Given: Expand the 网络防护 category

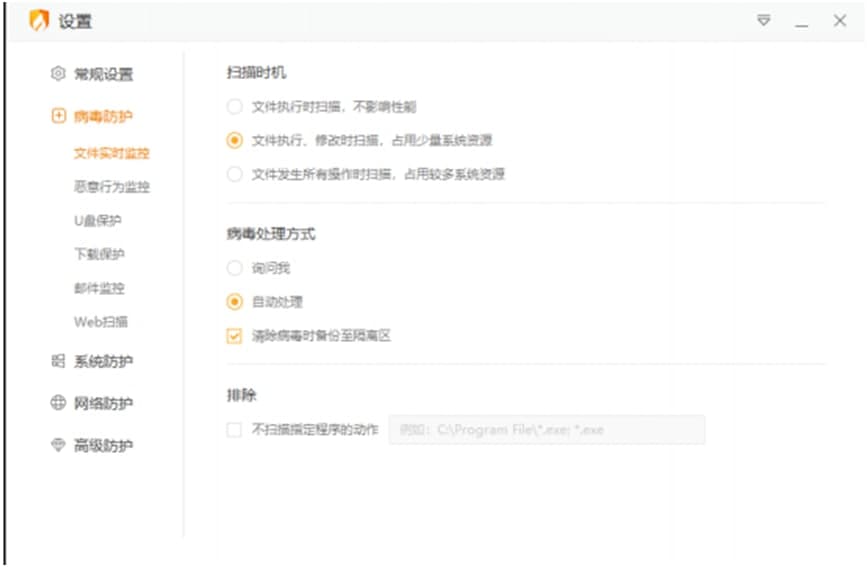Looking at the screenshot, I should (x=103, y=404).
